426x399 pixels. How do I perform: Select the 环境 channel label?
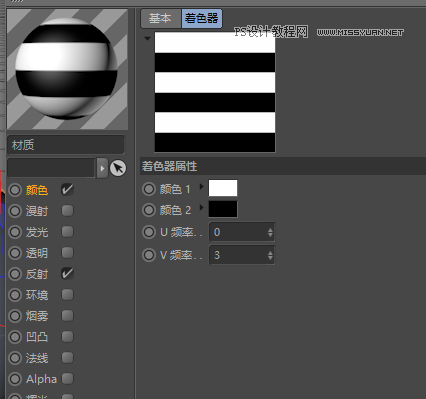[37, 295]
